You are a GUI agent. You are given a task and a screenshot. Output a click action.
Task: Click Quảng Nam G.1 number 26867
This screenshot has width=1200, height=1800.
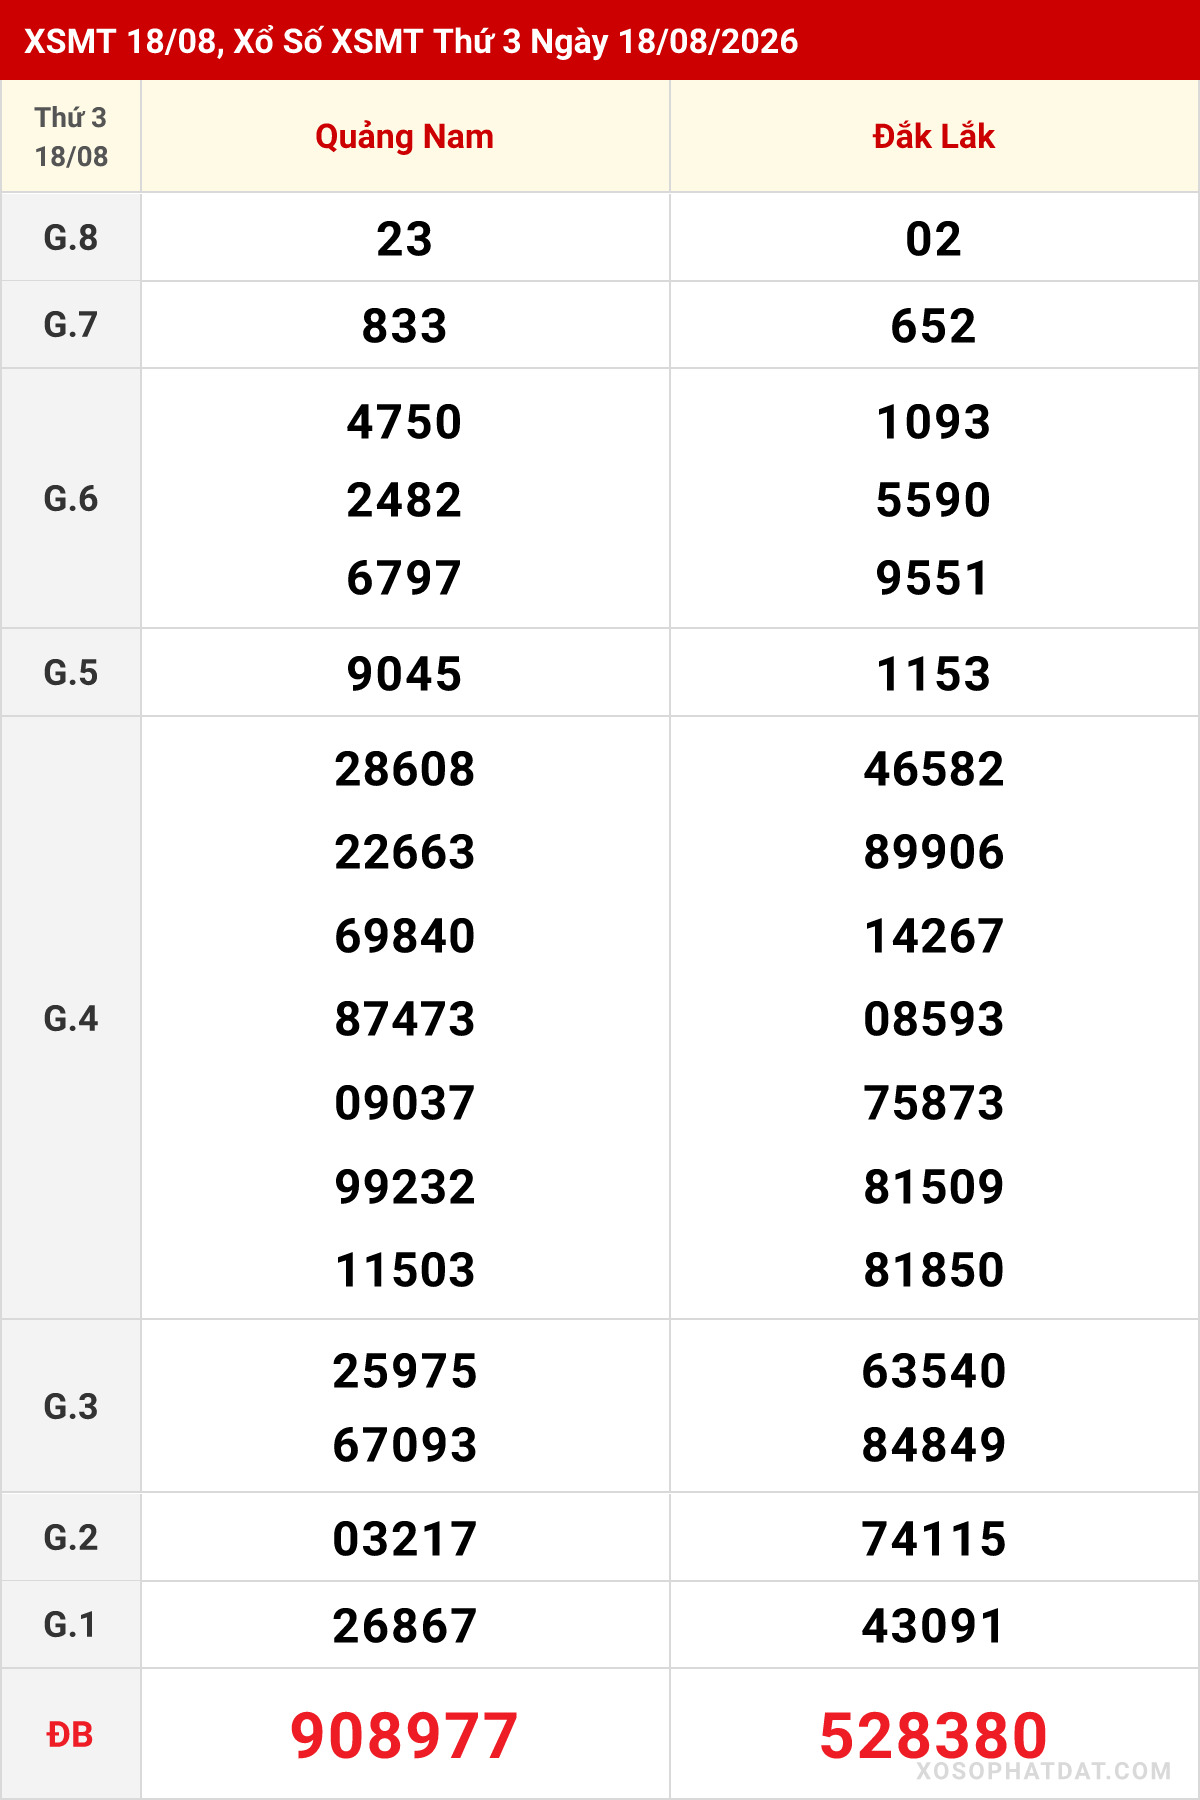[x=404, y=1626]
